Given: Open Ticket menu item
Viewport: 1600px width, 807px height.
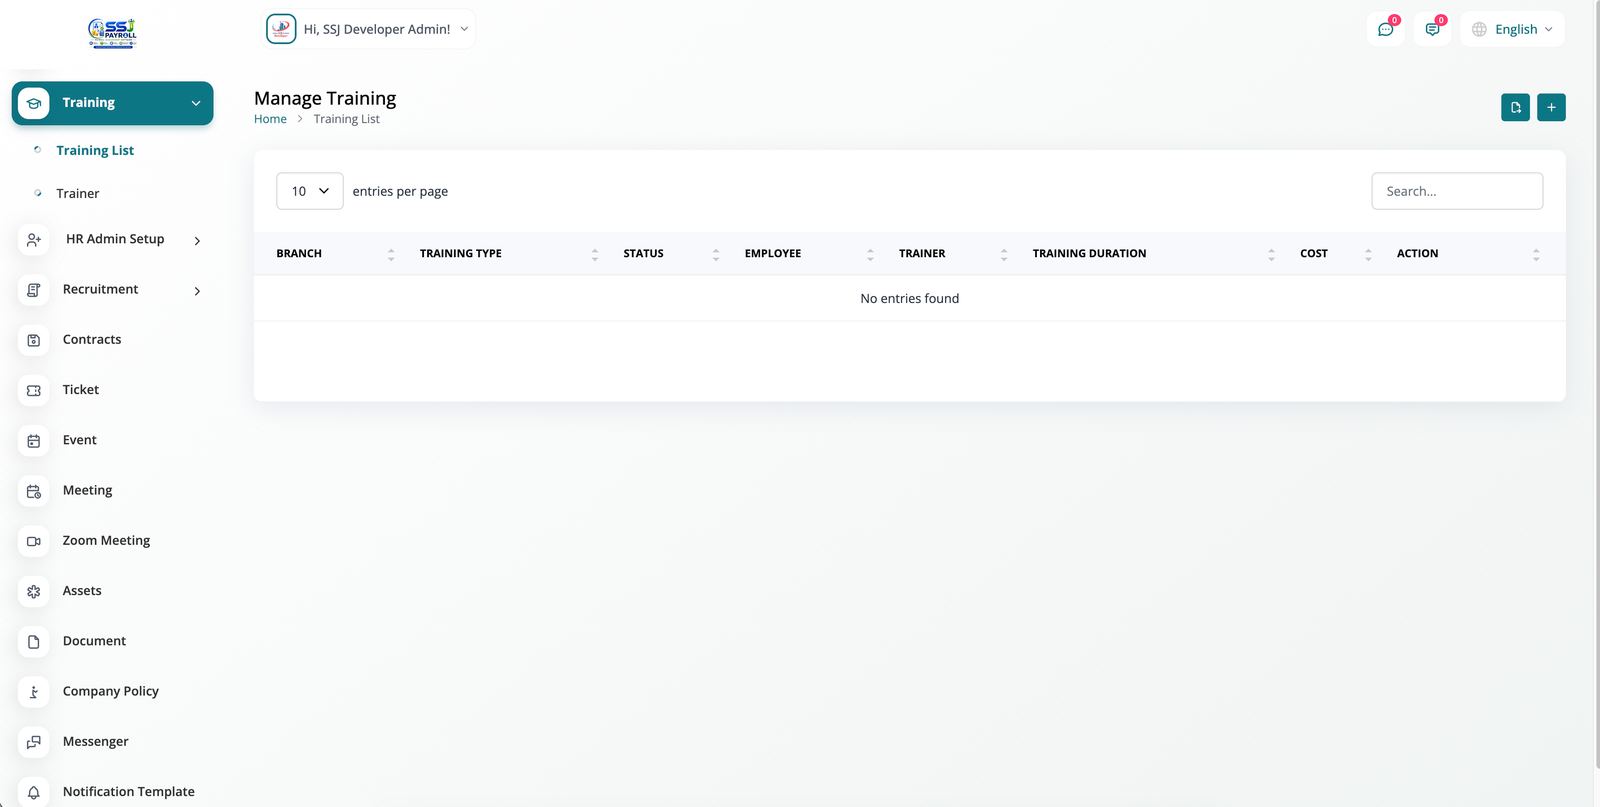Looking at the screenshot, I should pyautogui.click(x=81, y=389).
